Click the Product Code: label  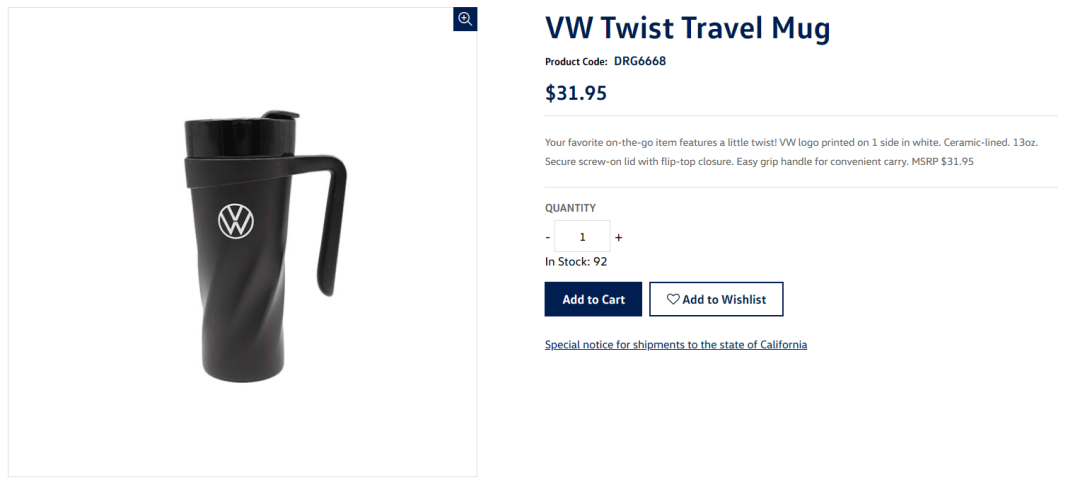point(575,62)
